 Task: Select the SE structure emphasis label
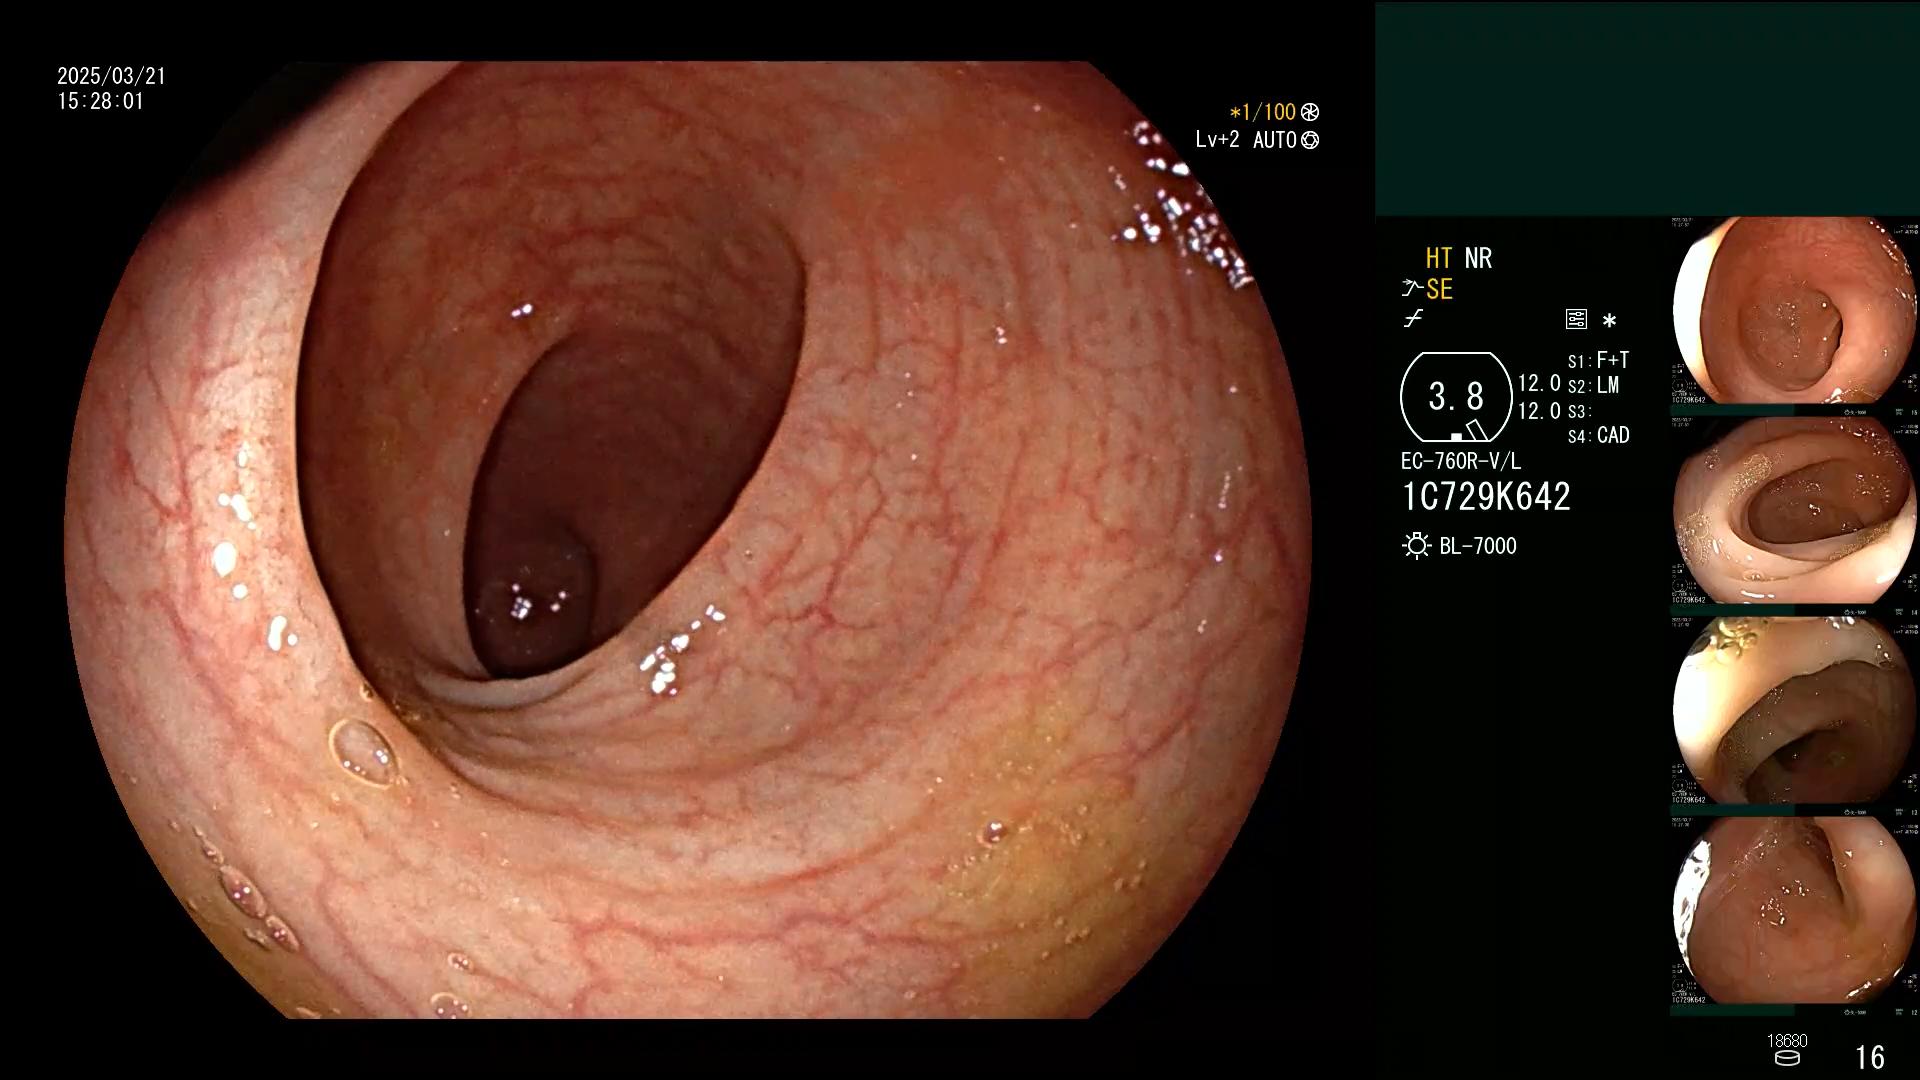tap(1439, 290)
